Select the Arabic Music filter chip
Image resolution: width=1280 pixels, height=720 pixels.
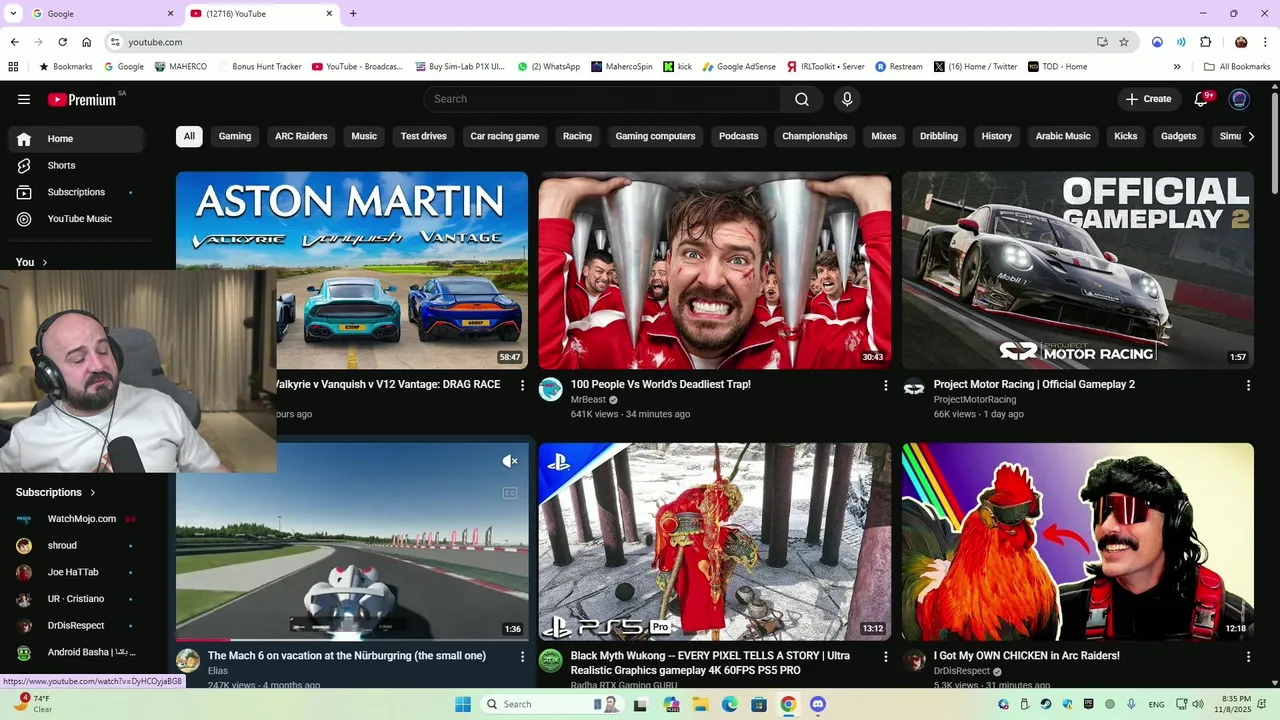pyautogui.click(x=1063, y=136)
